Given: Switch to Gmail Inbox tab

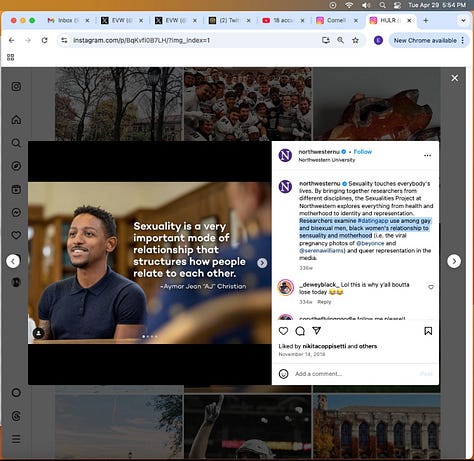Looking at the screenshot, I should [68, 20].
